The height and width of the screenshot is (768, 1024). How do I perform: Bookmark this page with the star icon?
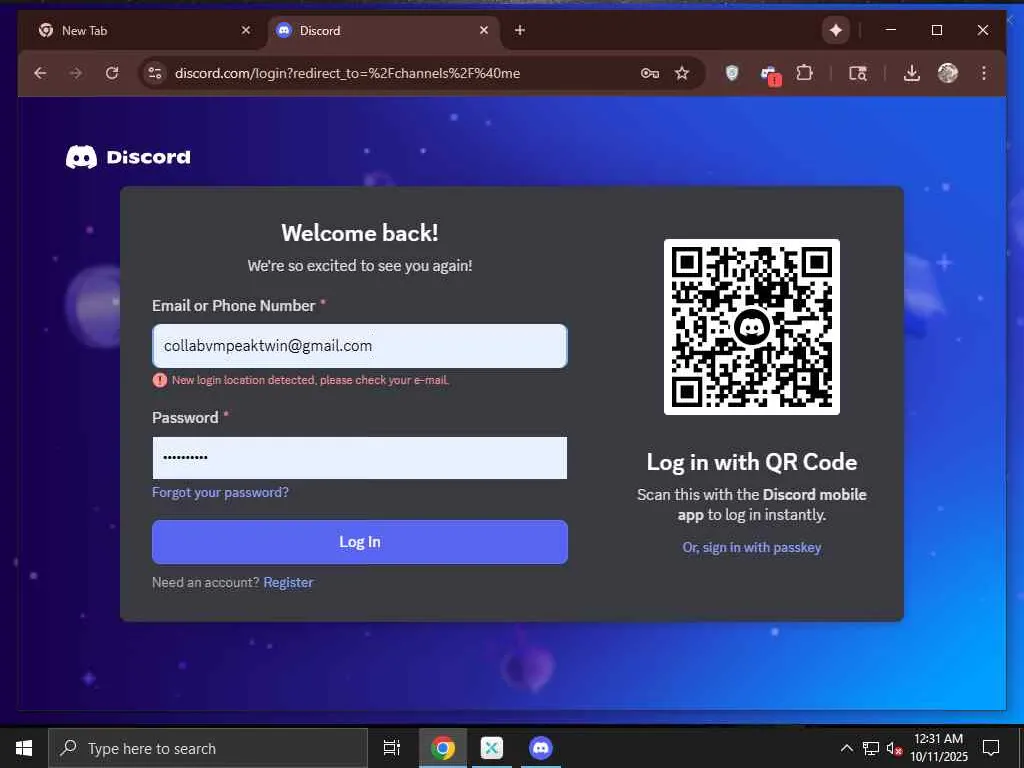coord(682,73)
